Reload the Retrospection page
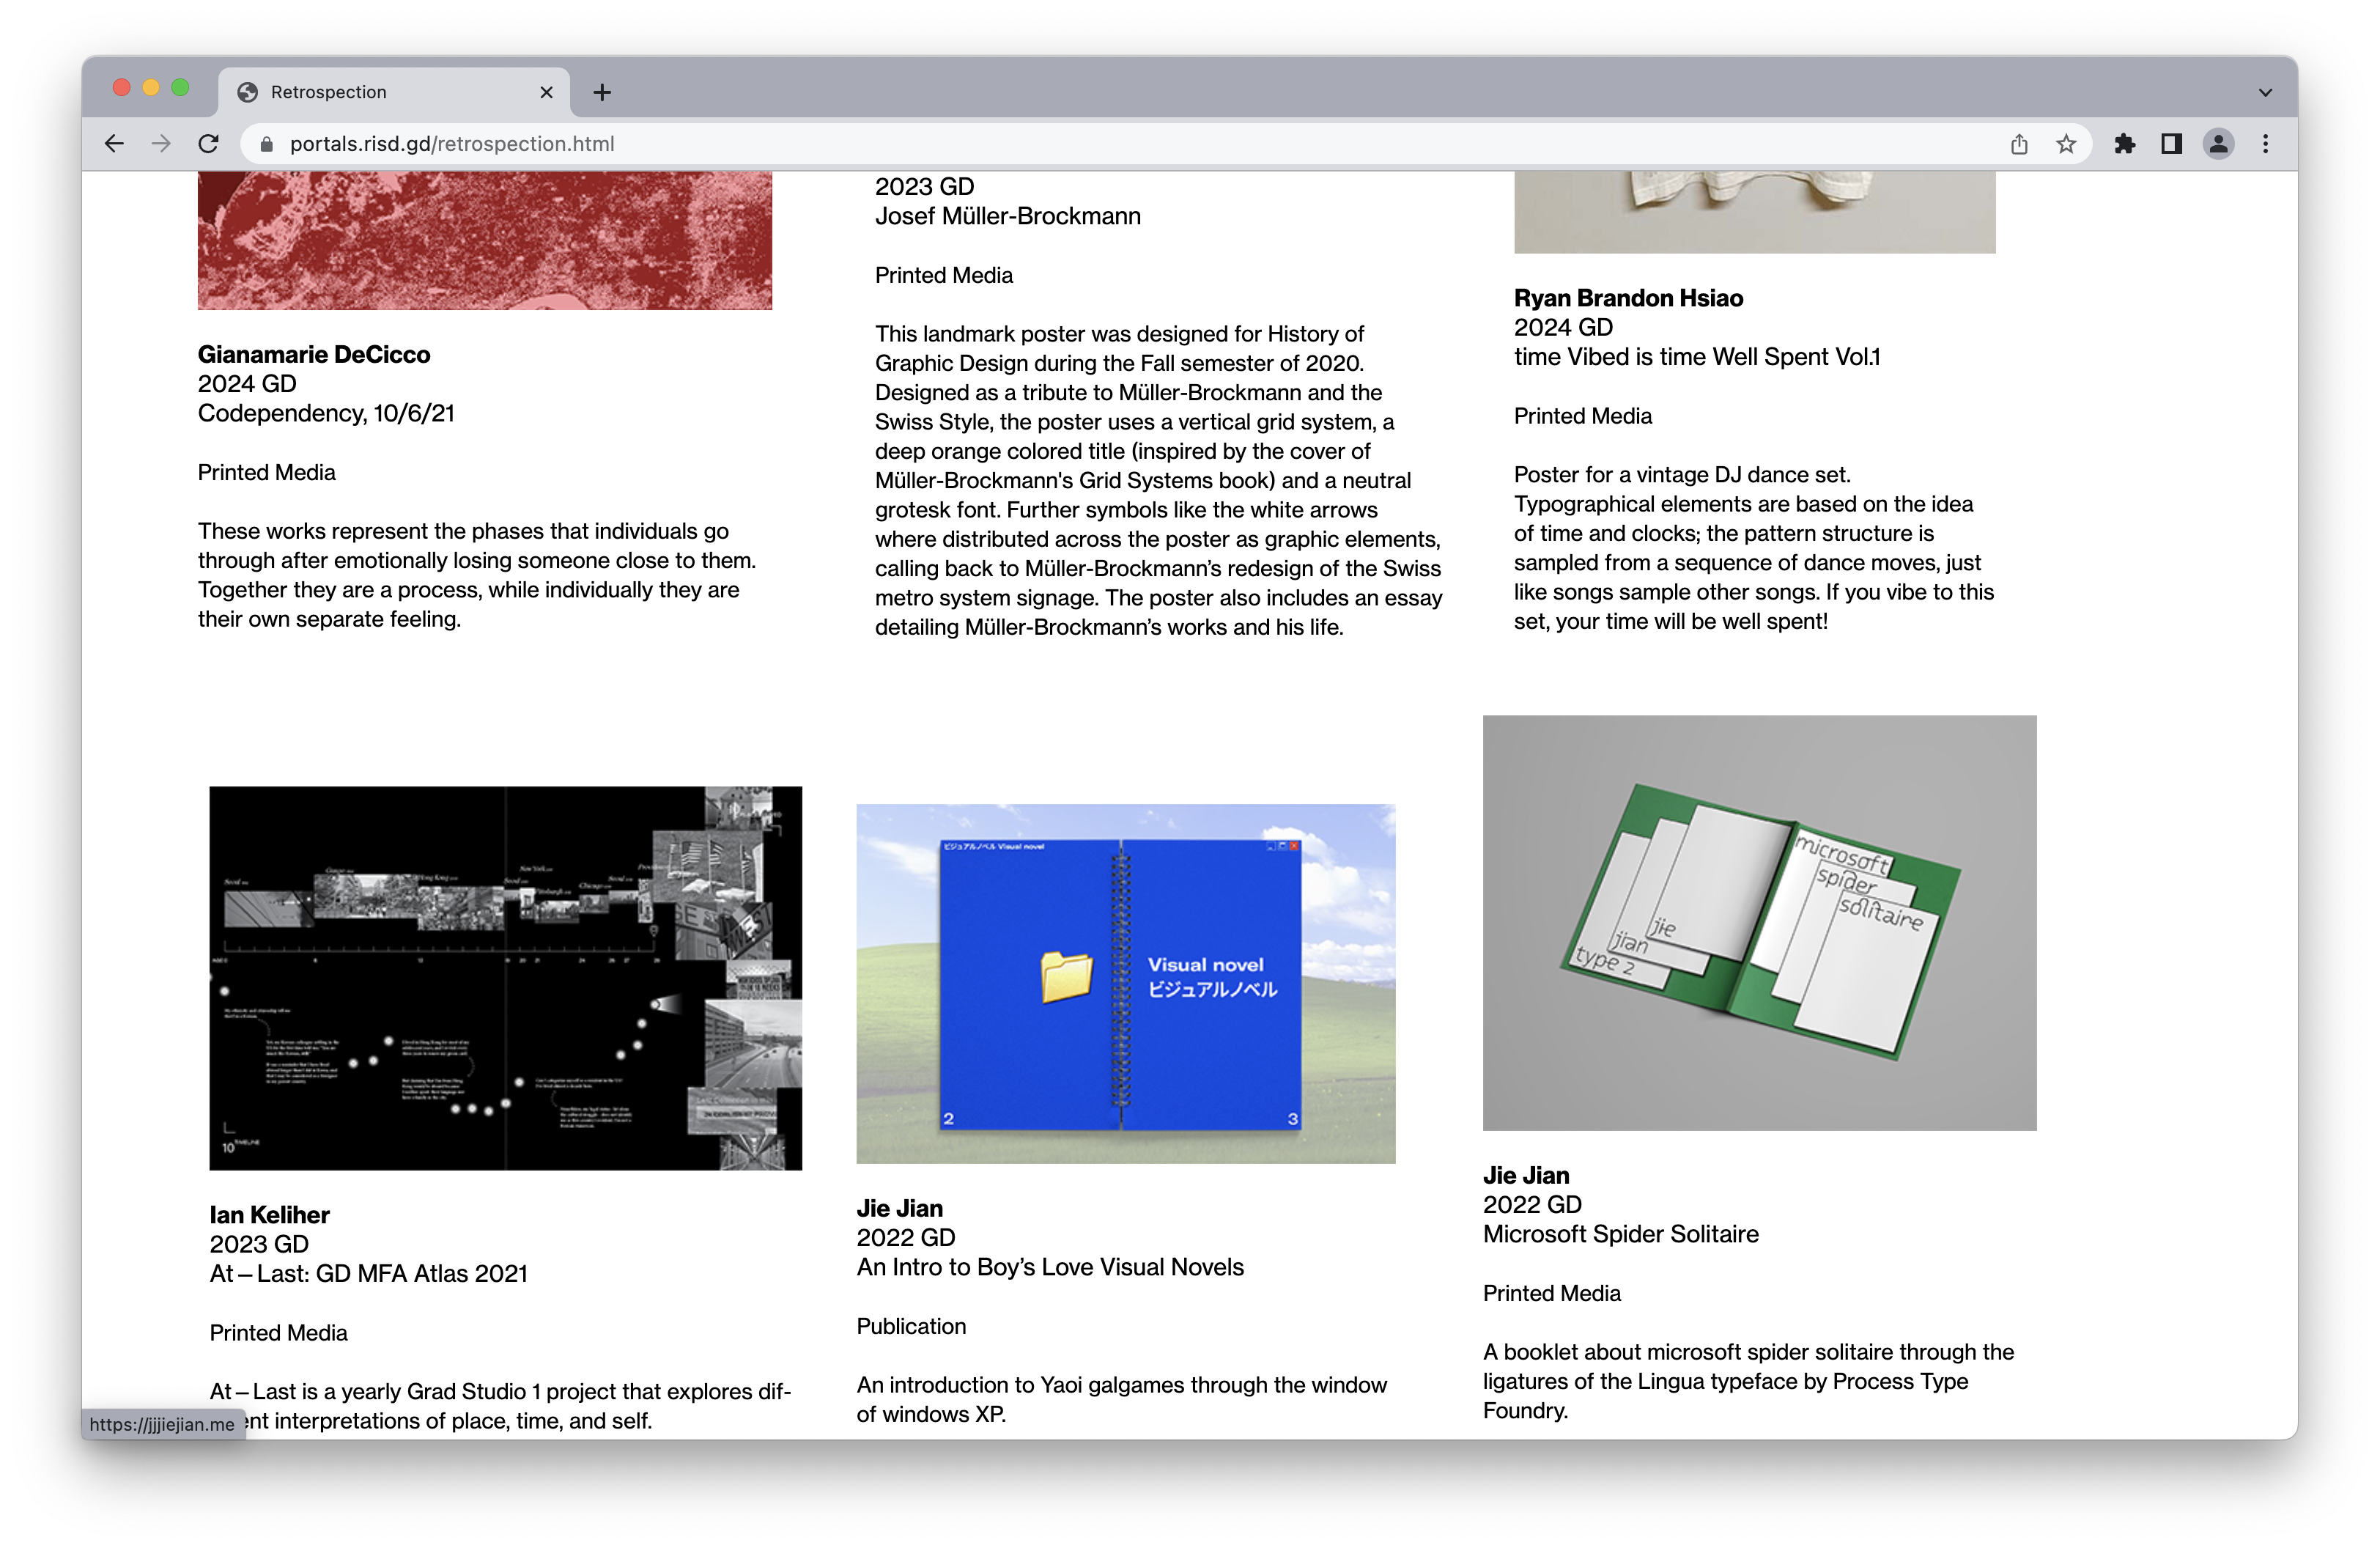 coord(208,144)
